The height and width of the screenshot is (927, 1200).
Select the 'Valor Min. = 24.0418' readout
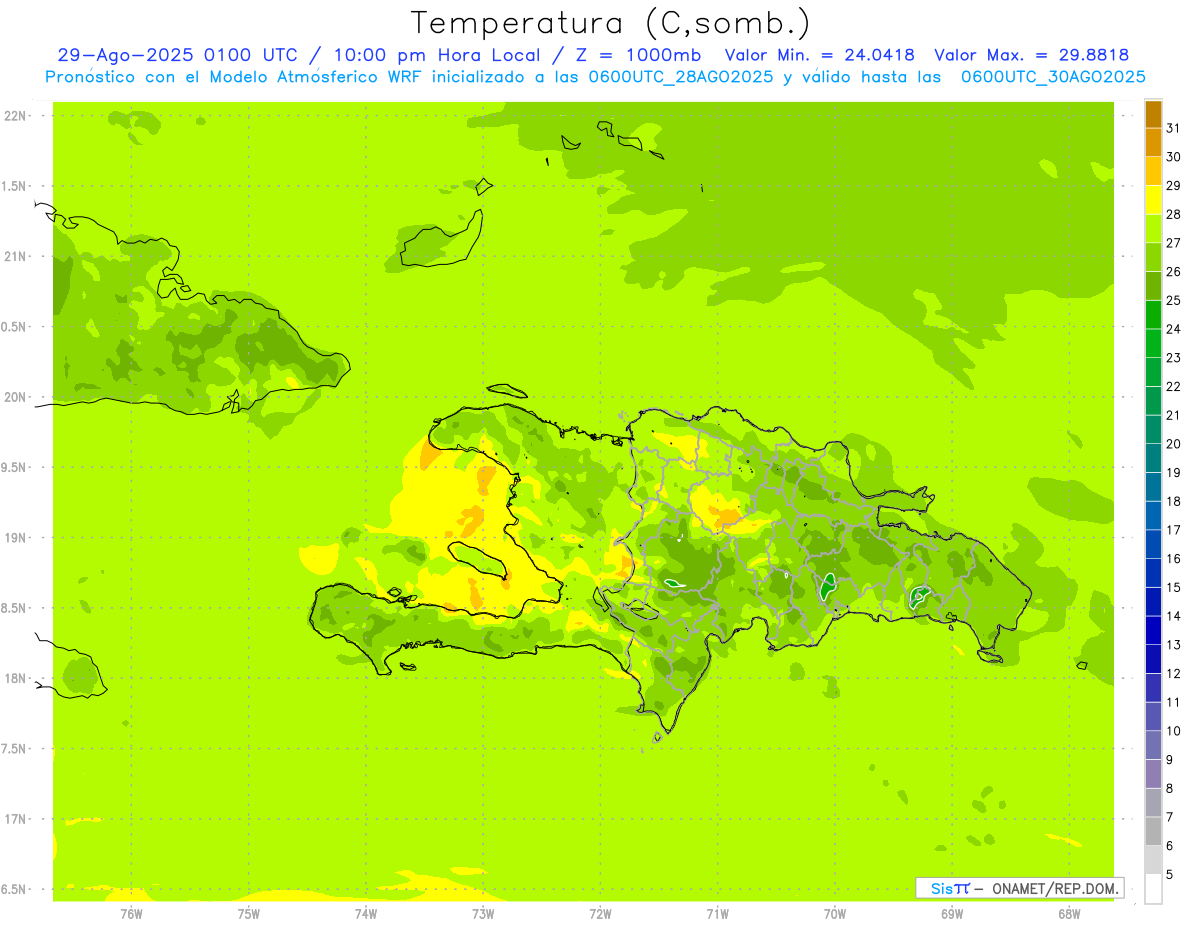click(x=819, y=55)
